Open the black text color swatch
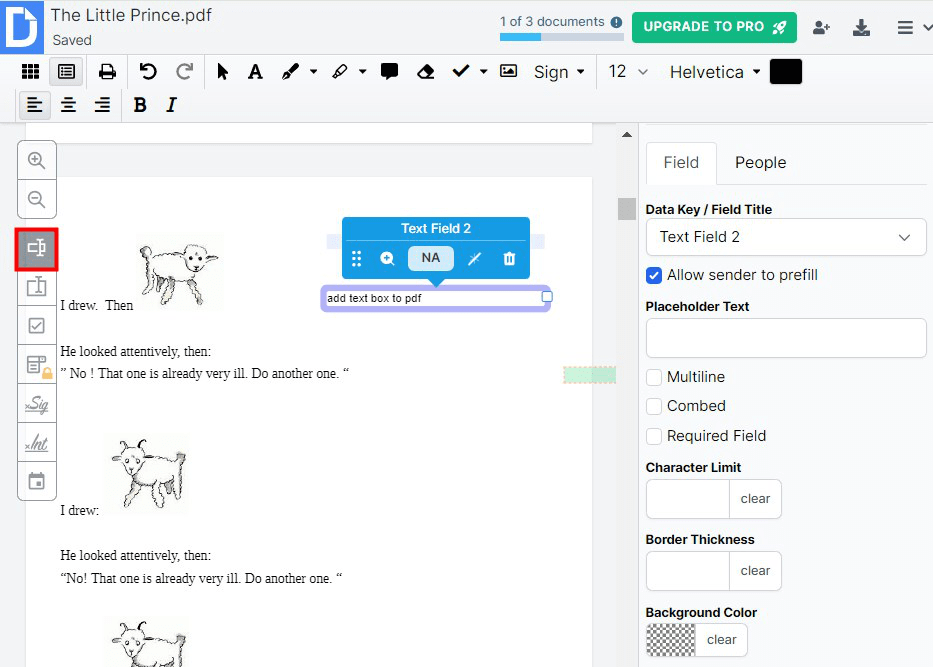 tap(785, 71)
